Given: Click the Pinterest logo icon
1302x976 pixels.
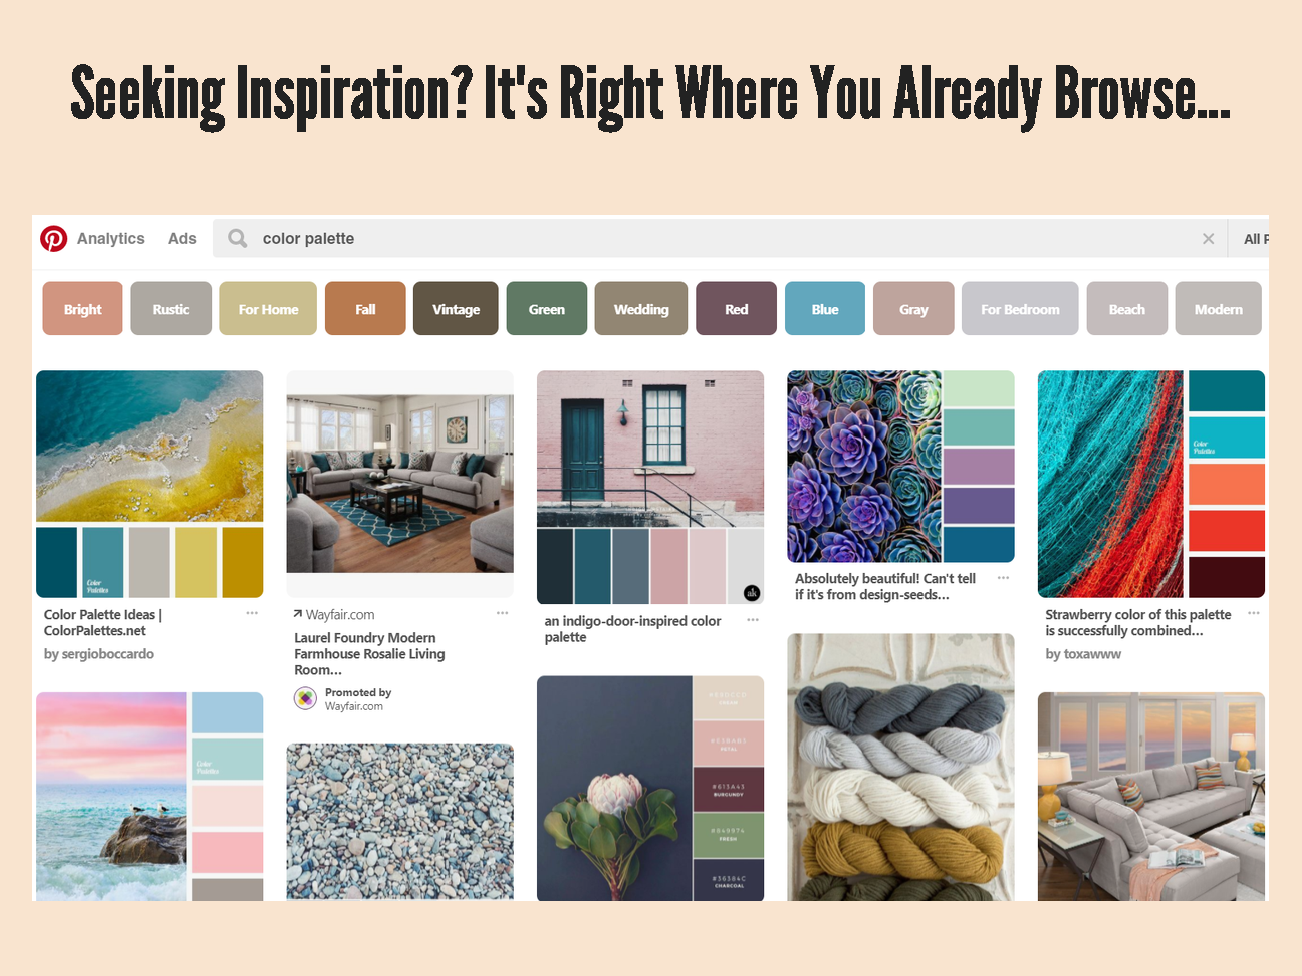Looking at the screenshot, I should [53, 239].
